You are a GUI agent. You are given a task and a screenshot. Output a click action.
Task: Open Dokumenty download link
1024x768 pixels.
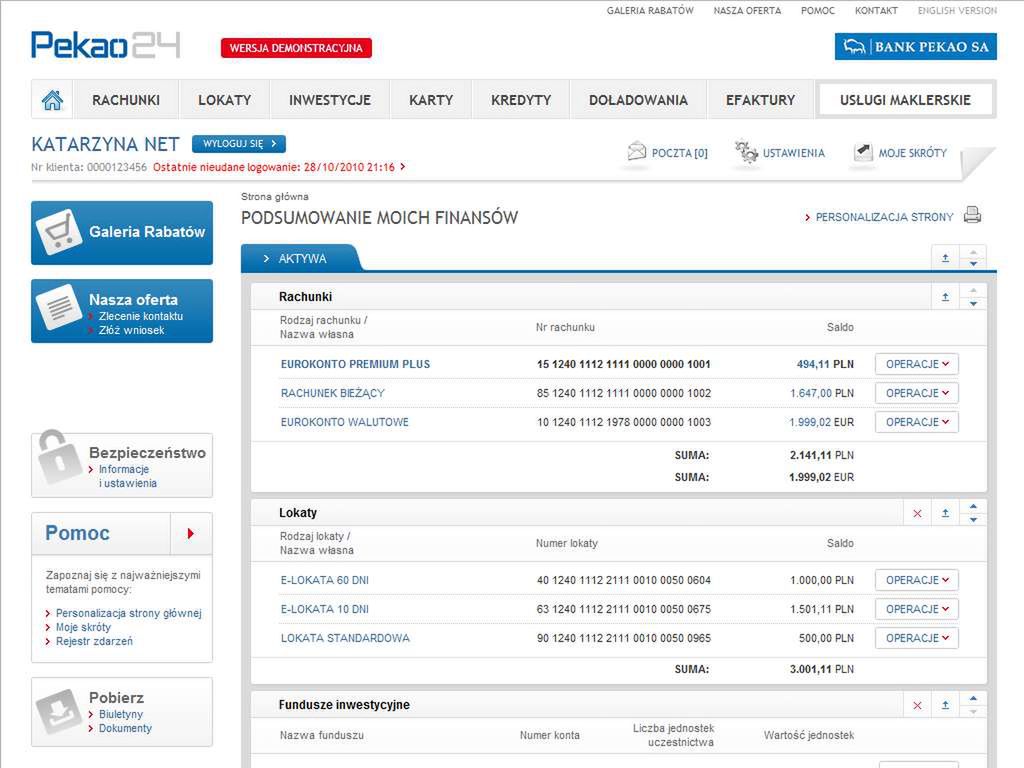(x=125, y=728)
